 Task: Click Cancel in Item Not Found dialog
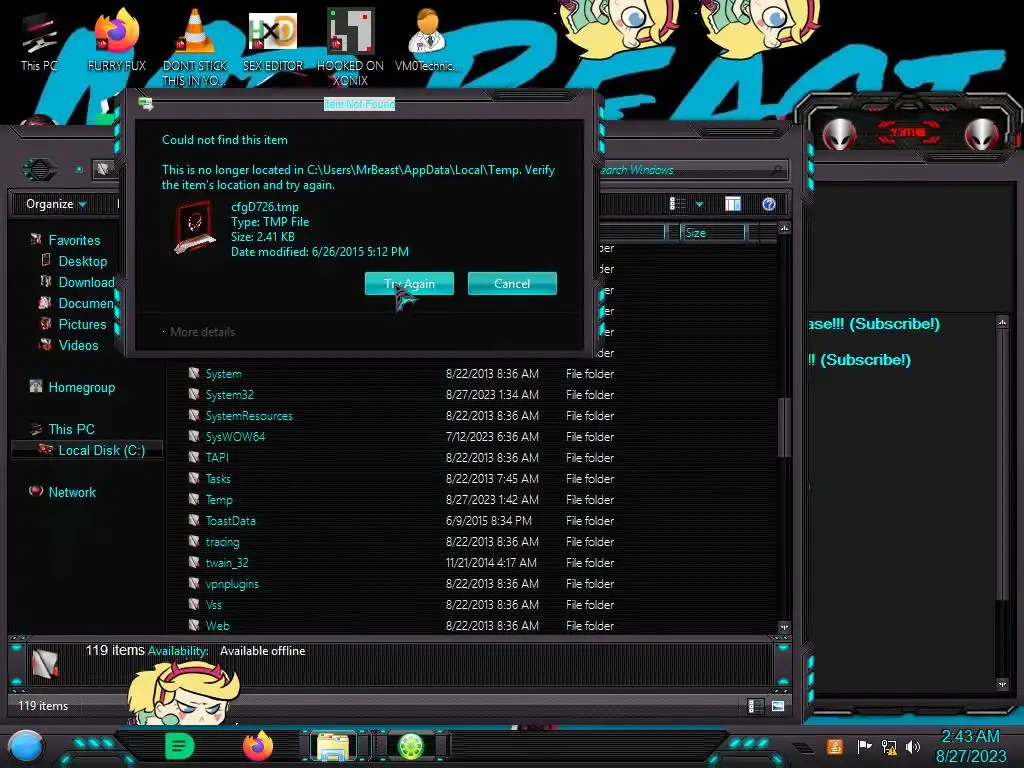pyautogui.click(x=512, y=283)
